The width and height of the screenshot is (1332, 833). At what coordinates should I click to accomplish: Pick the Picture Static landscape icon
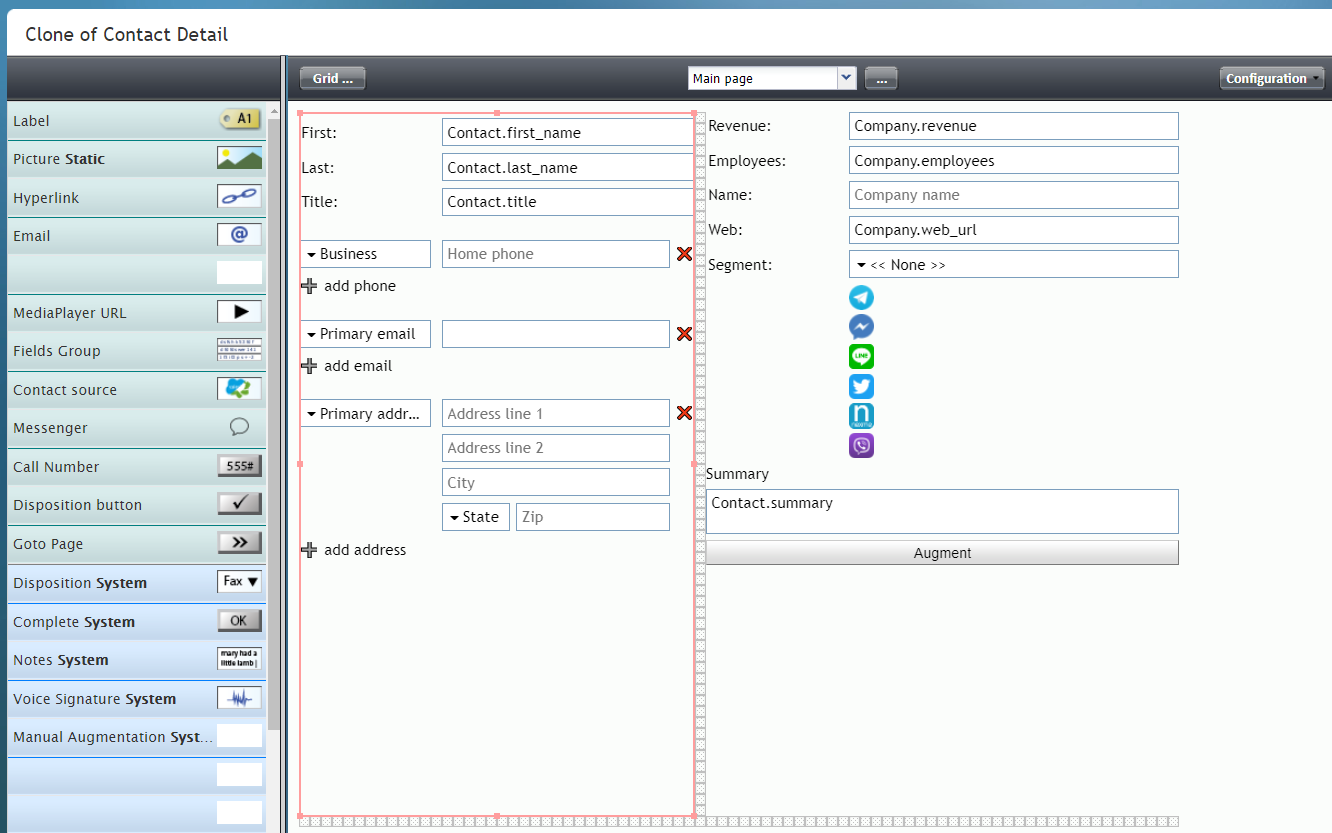[x=240, y=158]
